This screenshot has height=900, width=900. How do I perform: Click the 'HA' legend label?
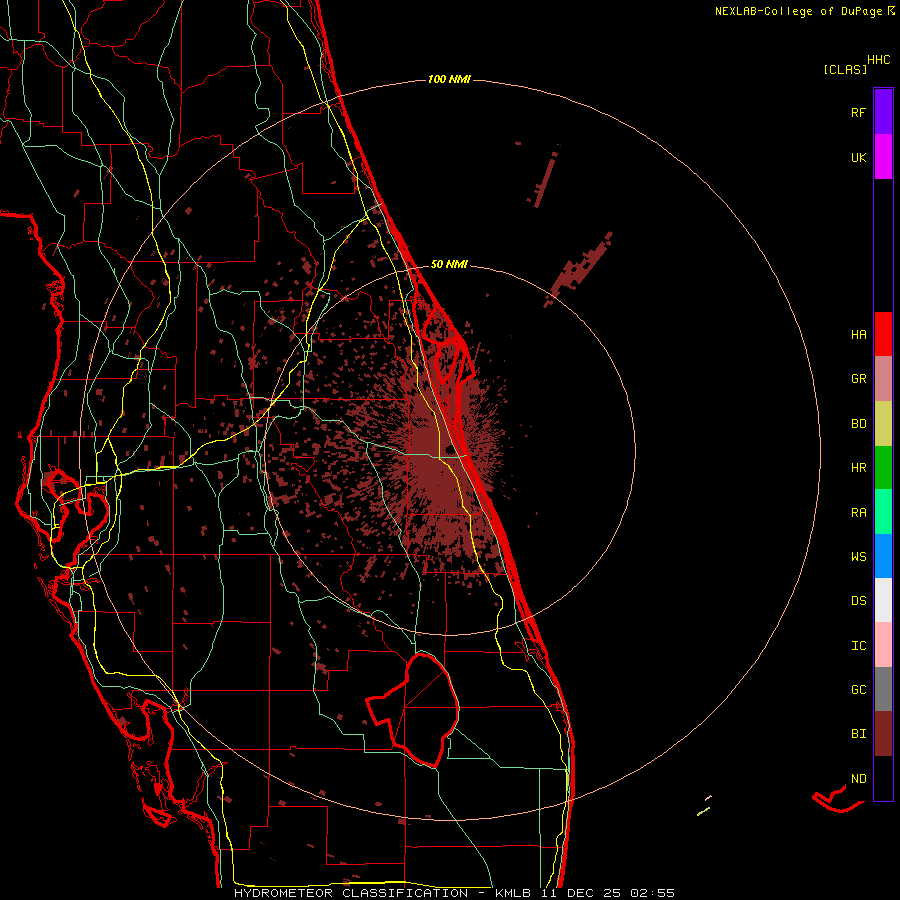(x=858, y=334)
